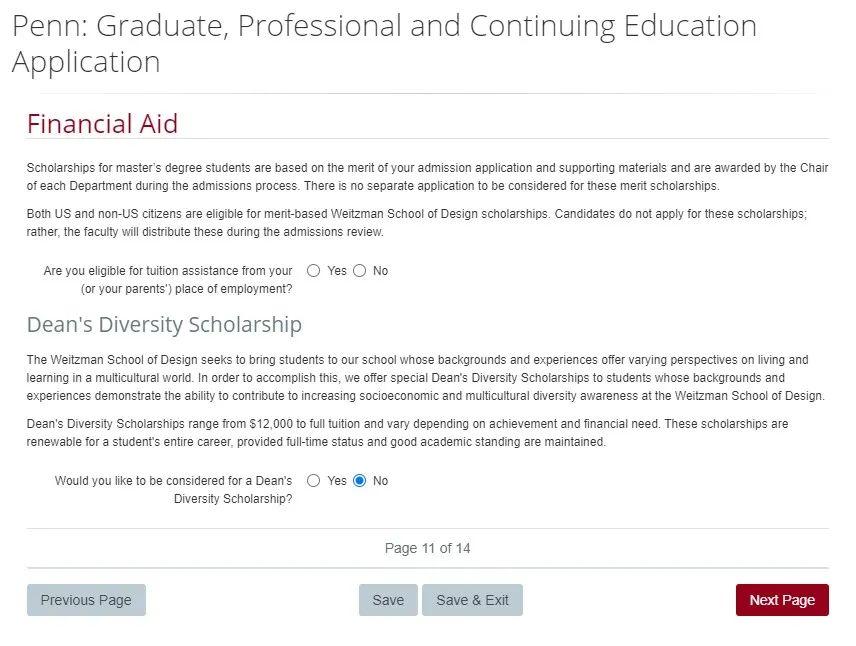Click the 'No' text label for Diversity Scholarship
856x646 pixels.
tap(381, 481)
